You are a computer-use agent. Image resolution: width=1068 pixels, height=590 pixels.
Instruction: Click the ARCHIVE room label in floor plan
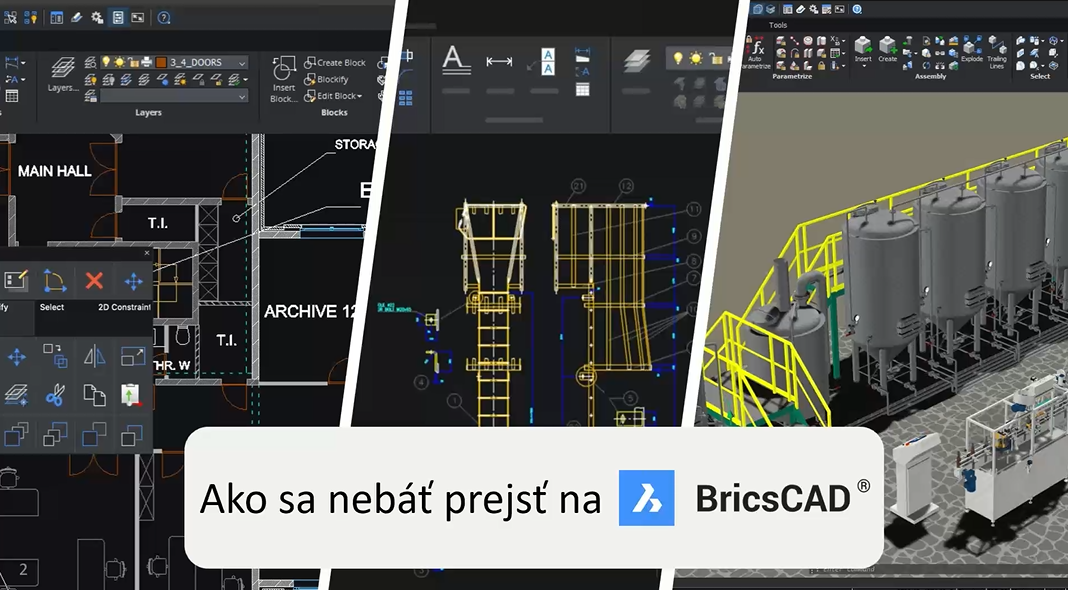310,311
